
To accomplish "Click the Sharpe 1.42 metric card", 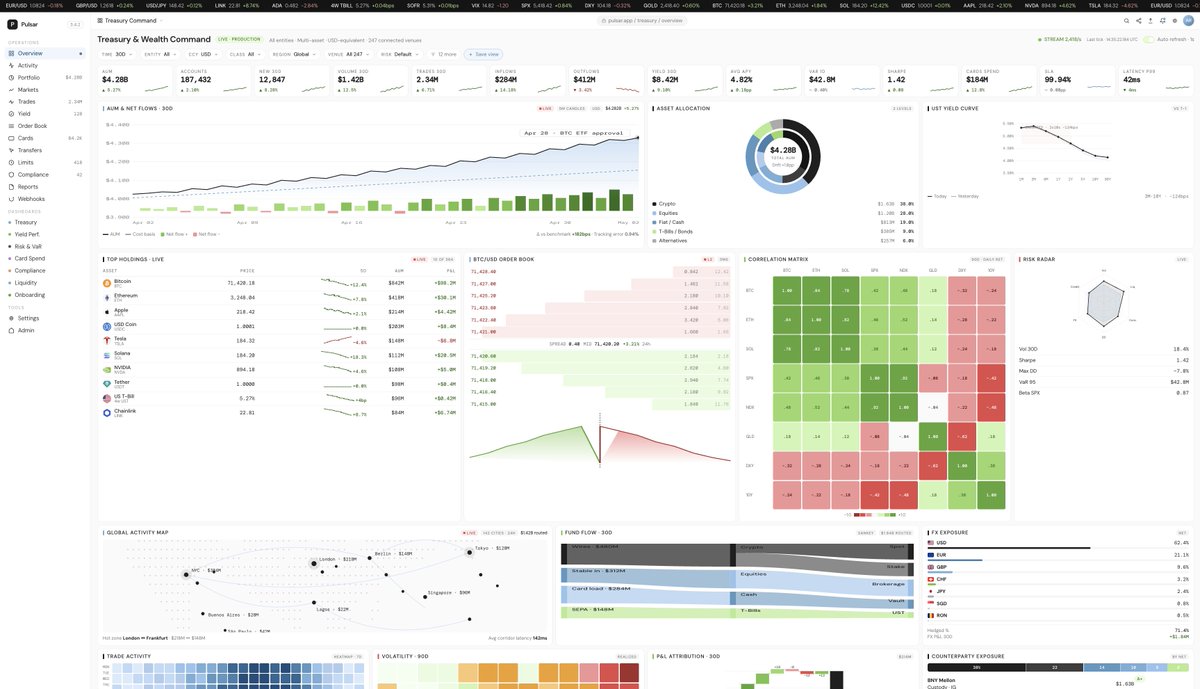I will [x=920, y=80].
